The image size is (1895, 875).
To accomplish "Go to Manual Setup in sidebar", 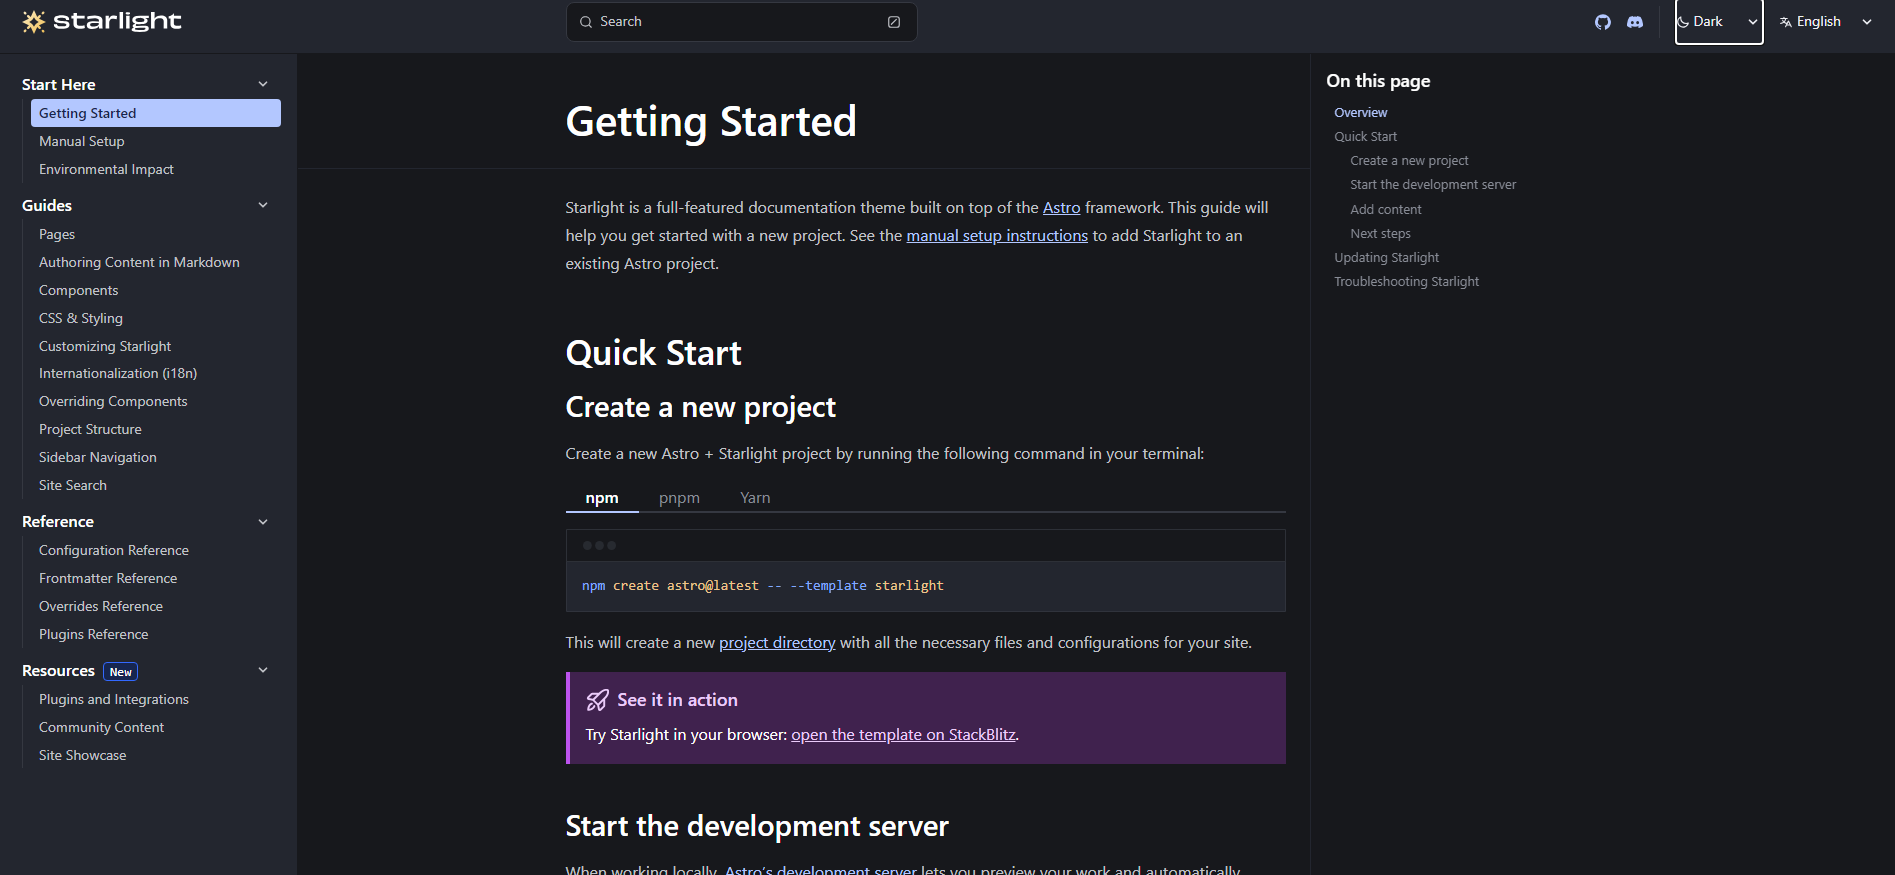I will tap(156, 141).
